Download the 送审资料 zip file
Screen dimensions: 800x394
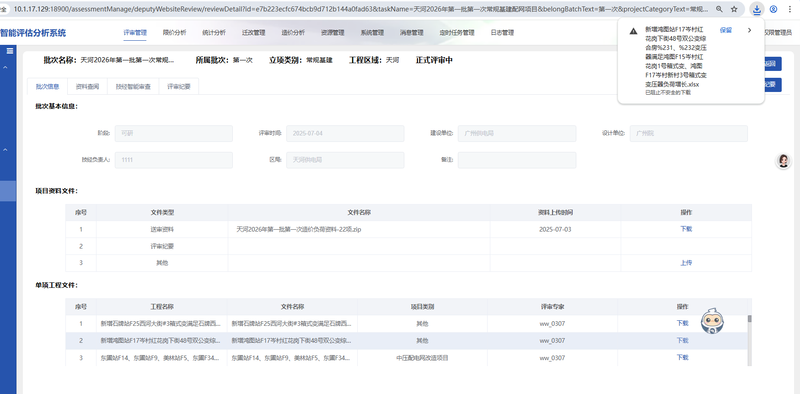686,229
